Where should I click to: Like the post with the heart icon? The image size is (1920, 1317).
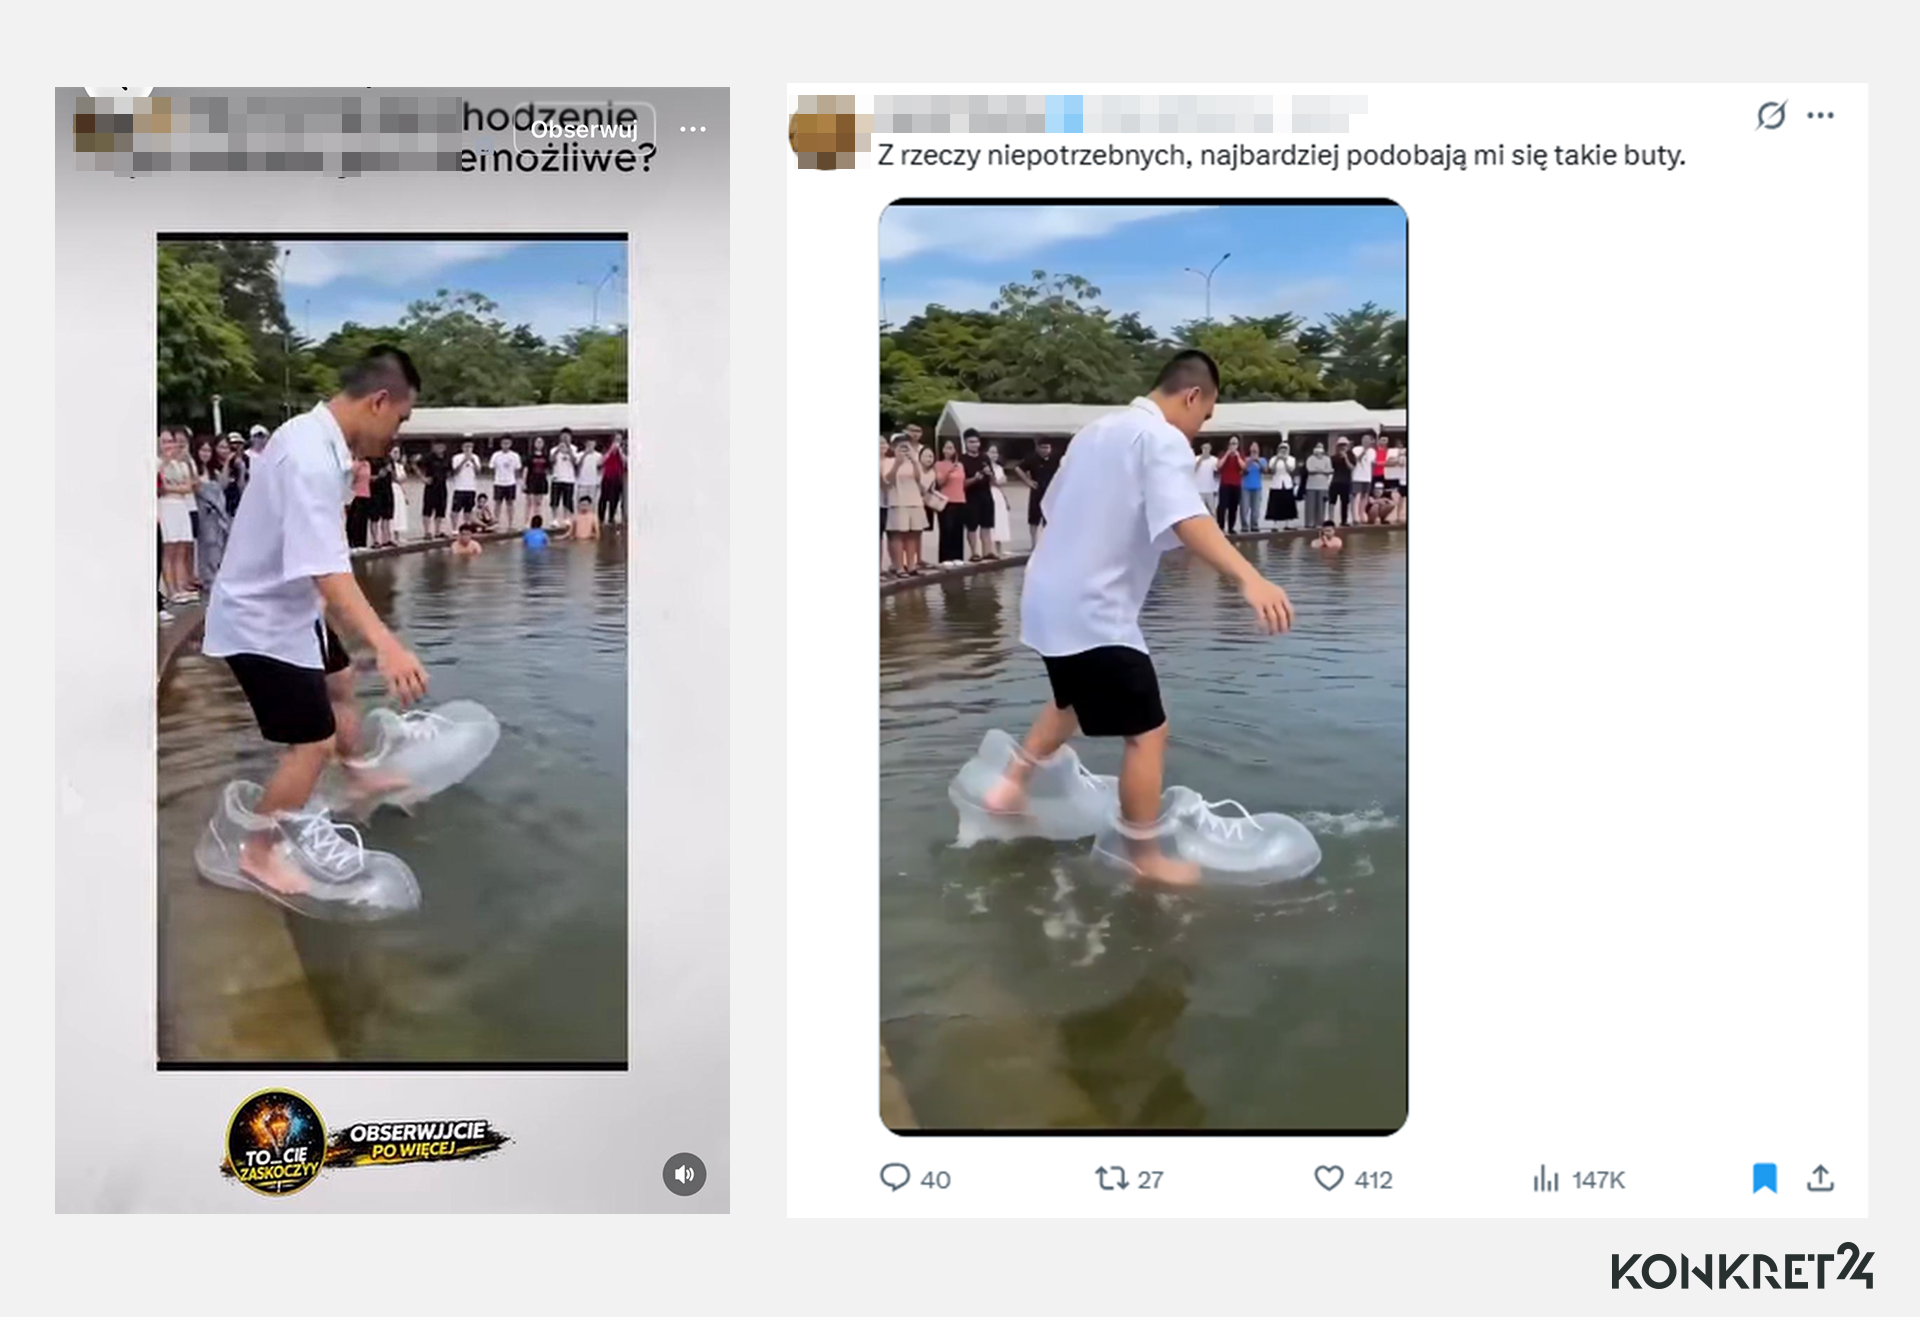click(1328, 1178)
